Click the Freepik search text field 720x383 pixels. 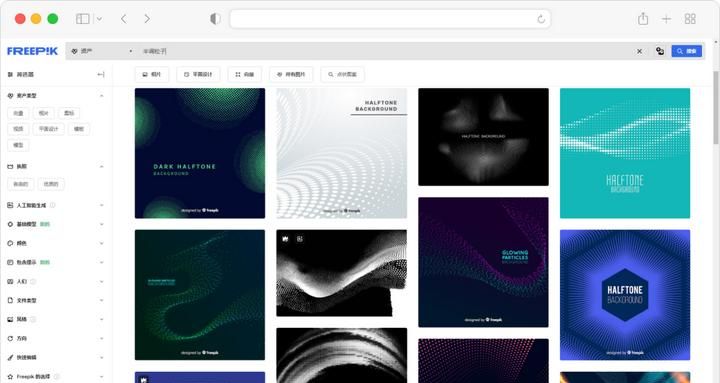coord(386,51)
